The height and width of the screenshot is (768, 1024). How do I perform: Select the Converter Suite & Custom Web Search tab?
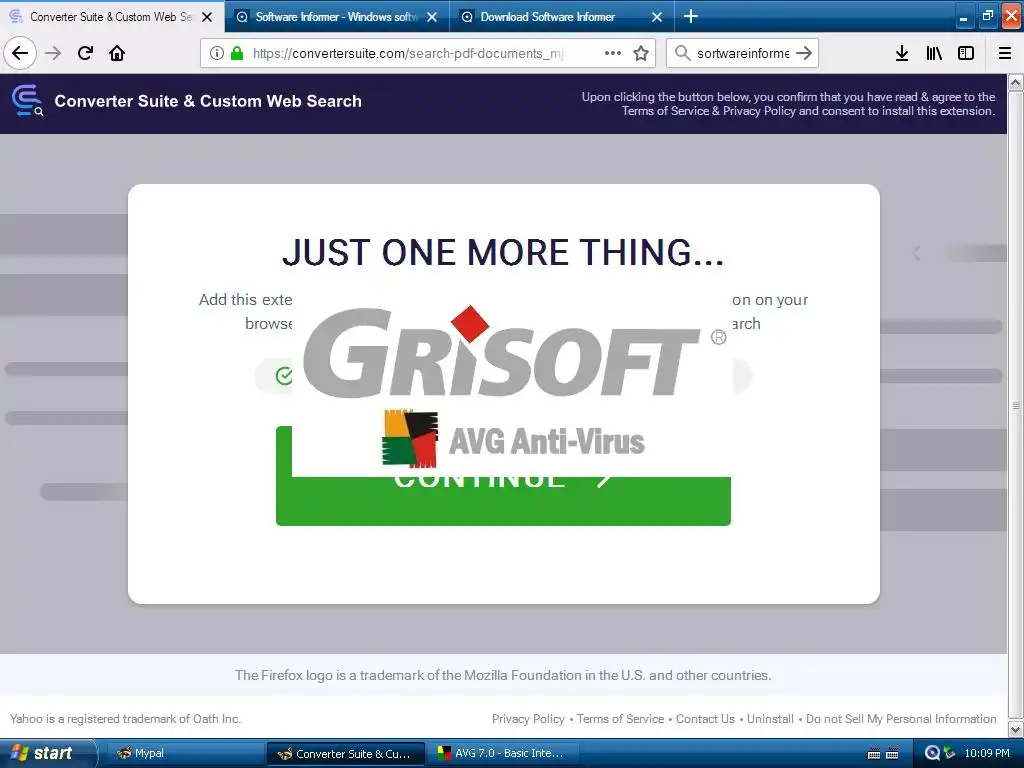pyautogui.click(x=112, y=17)
